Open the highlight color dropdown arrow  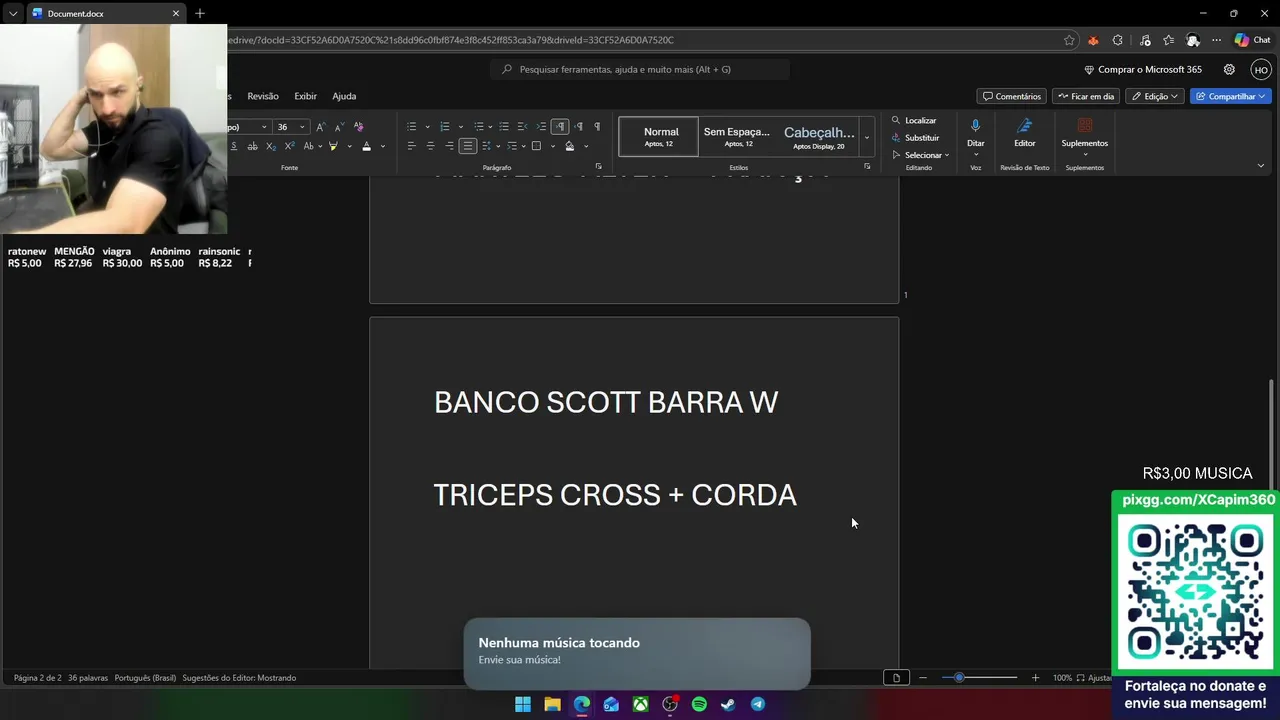click(348, 146)
